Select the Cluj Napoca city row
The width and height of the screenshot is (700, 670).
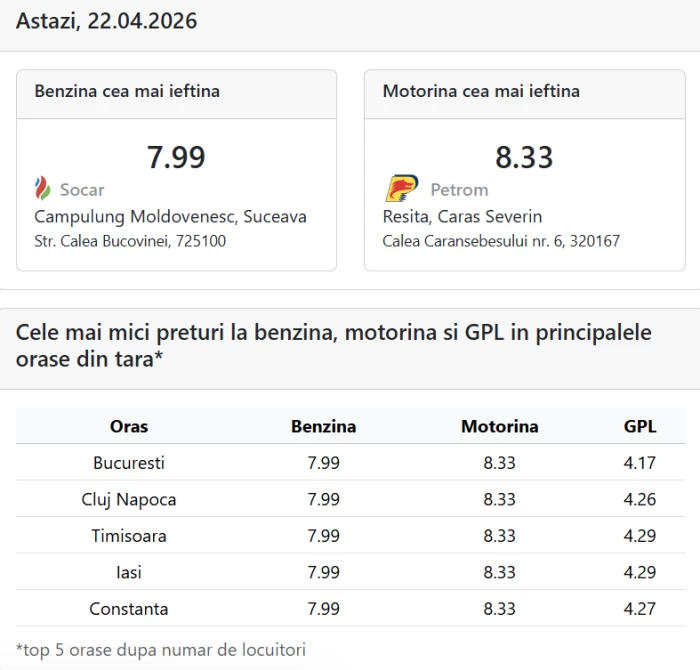click(x=129, y=499)
